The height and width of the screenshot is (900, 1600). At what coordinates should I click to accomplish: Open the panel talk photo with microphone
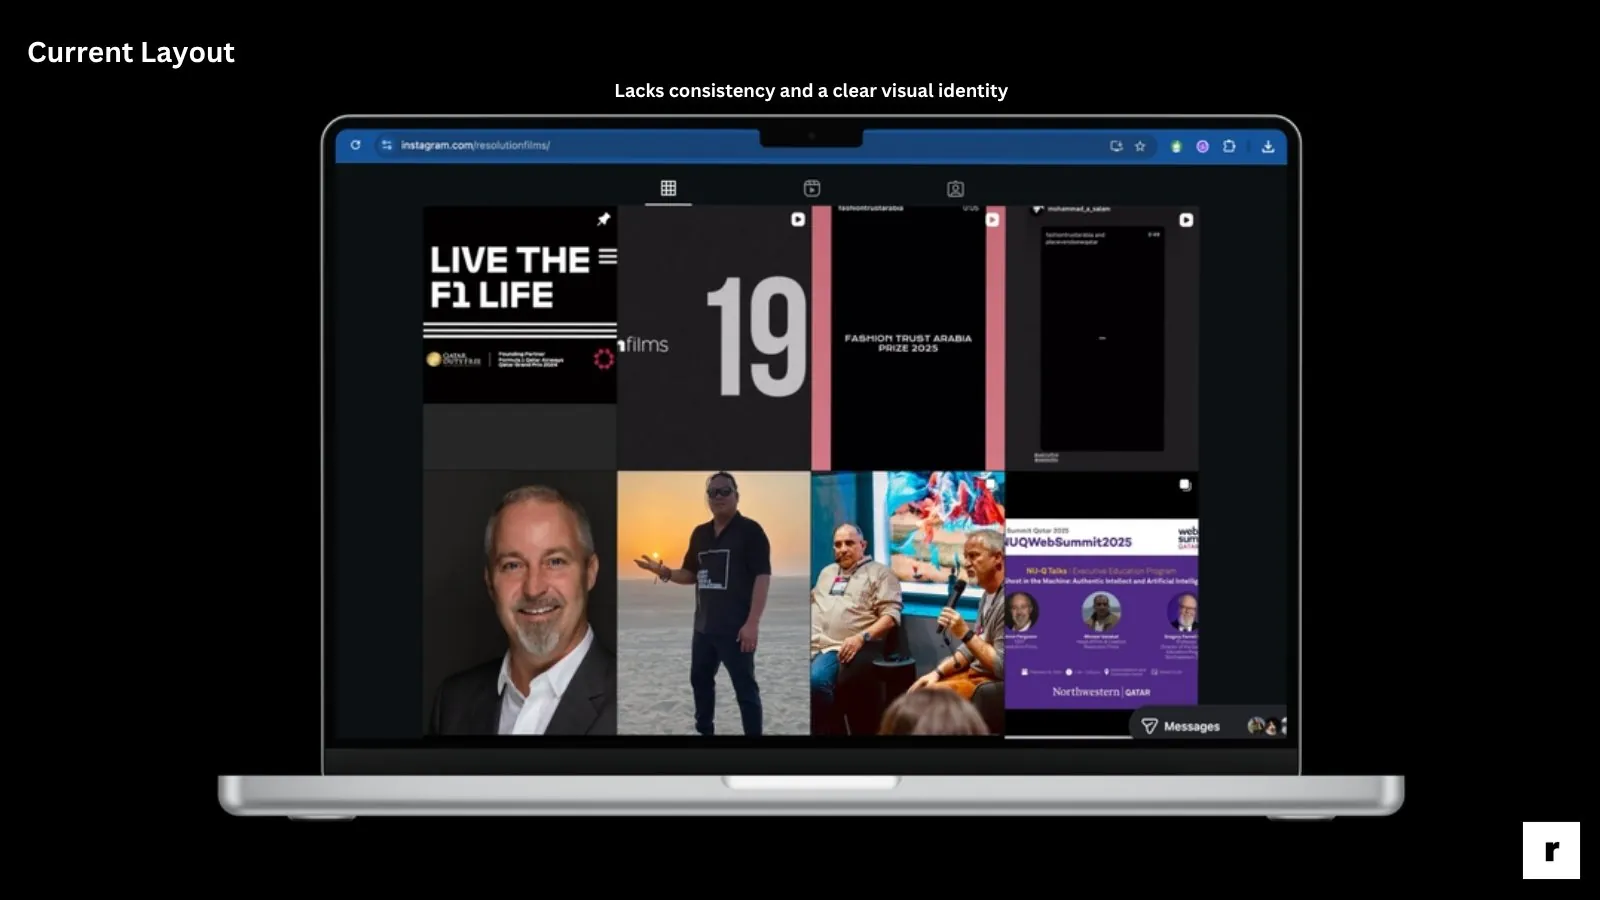(908, 603)
